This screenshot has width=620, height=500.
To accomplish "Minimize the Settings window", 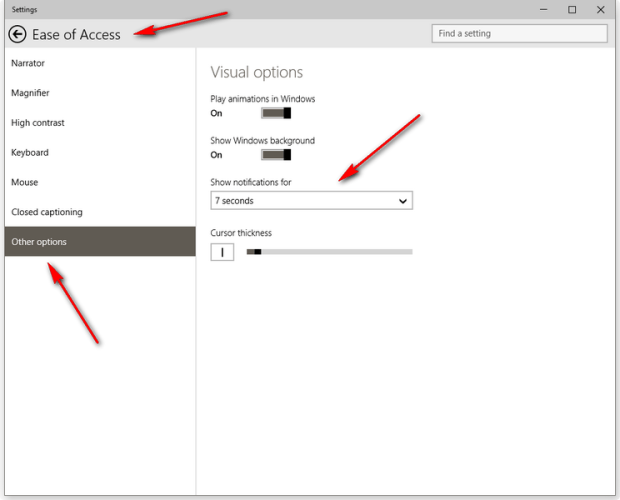I will pyautogui.click(x=546, y=10).
